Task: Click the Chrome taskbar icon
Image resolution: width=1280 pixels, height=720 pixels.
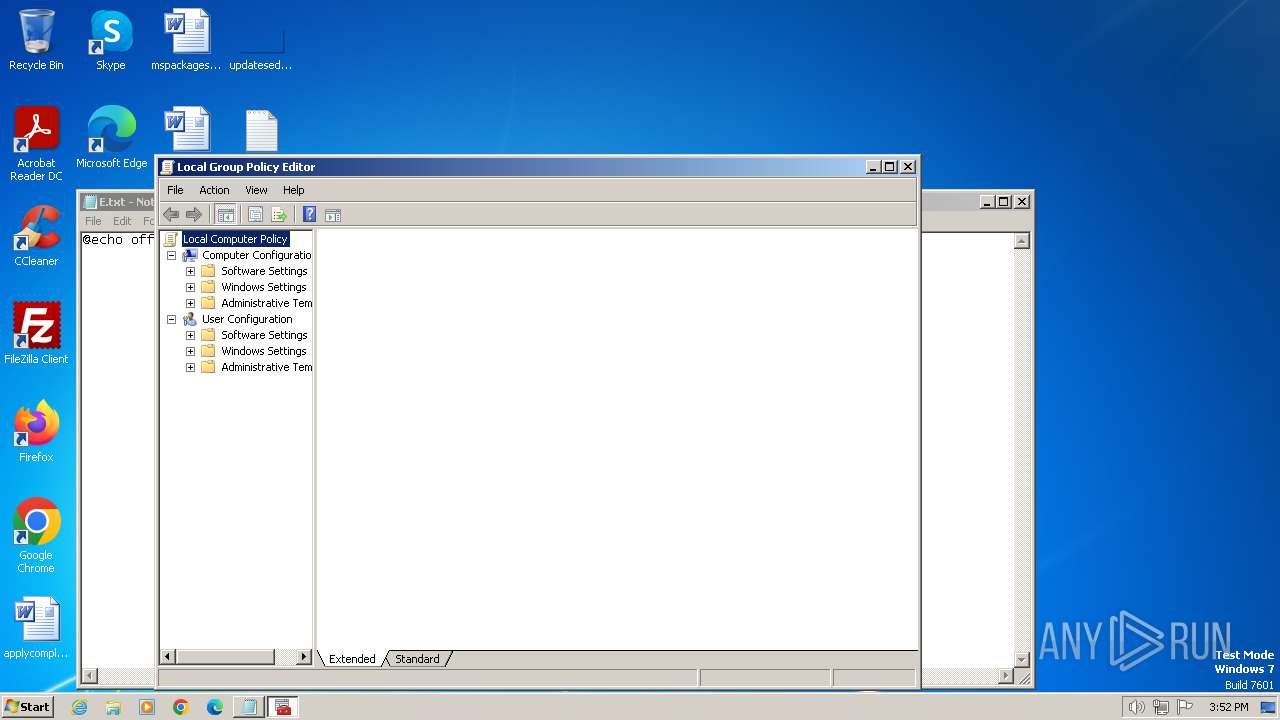Action: [x=181, y=707]
